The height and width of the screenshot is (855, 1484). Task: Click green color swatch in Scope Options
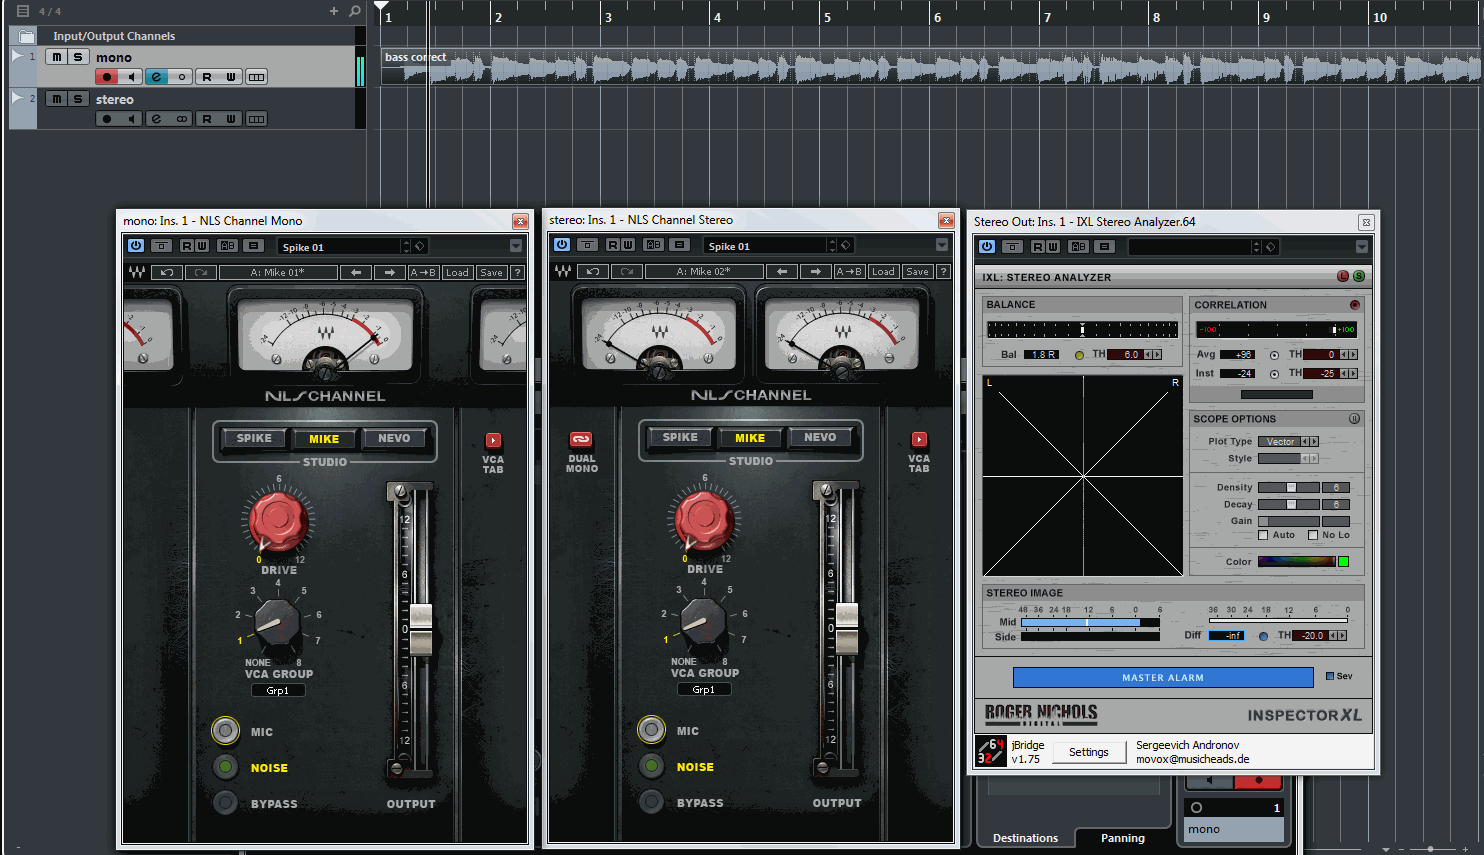coord(1343,561)
